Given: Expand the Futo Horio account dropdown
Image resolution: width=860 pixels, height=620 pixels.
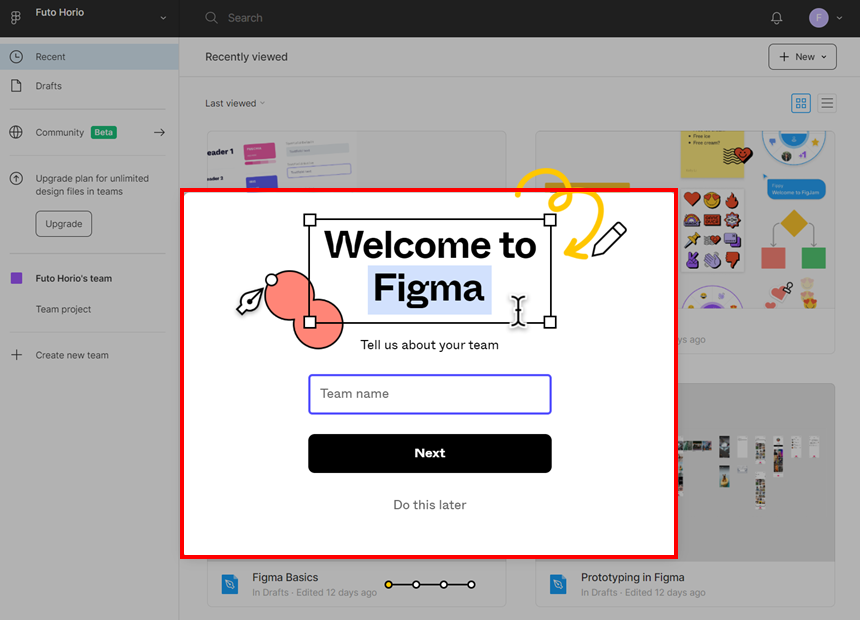Looking at the screenshot, I should click(x=163, y=18).
